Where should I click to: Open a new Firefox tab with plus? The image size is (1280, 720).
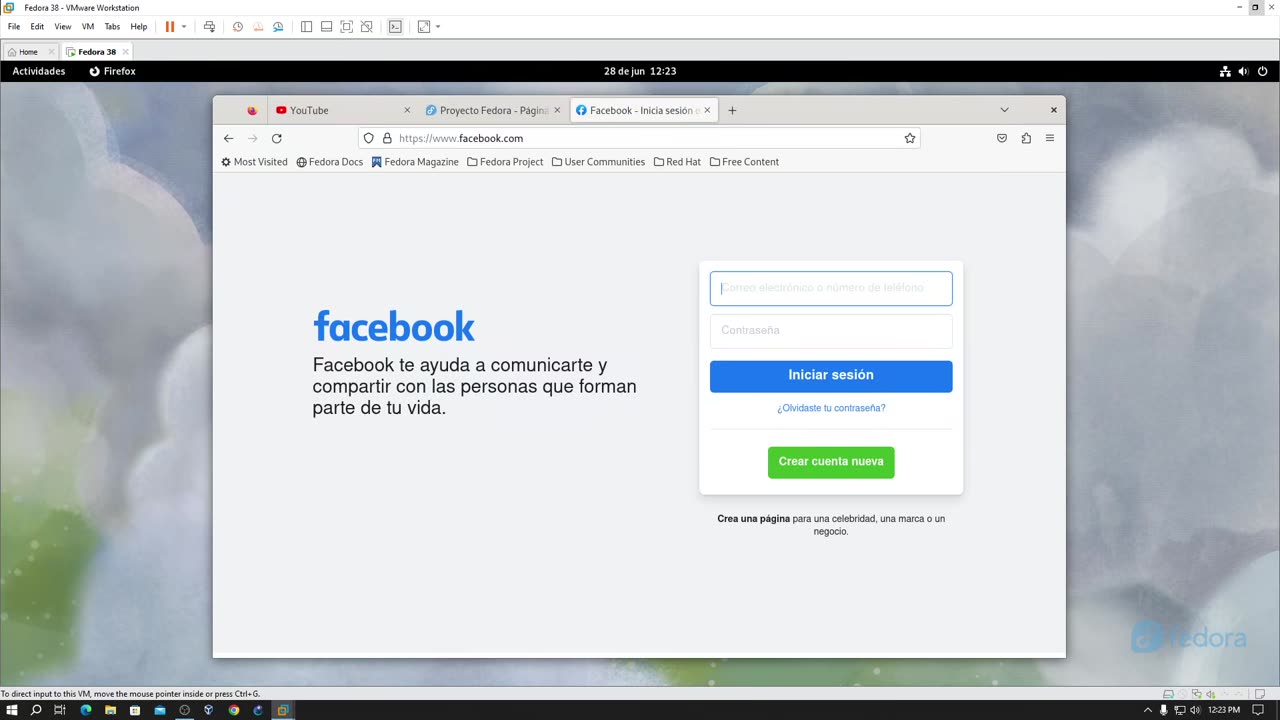(732, 111)
